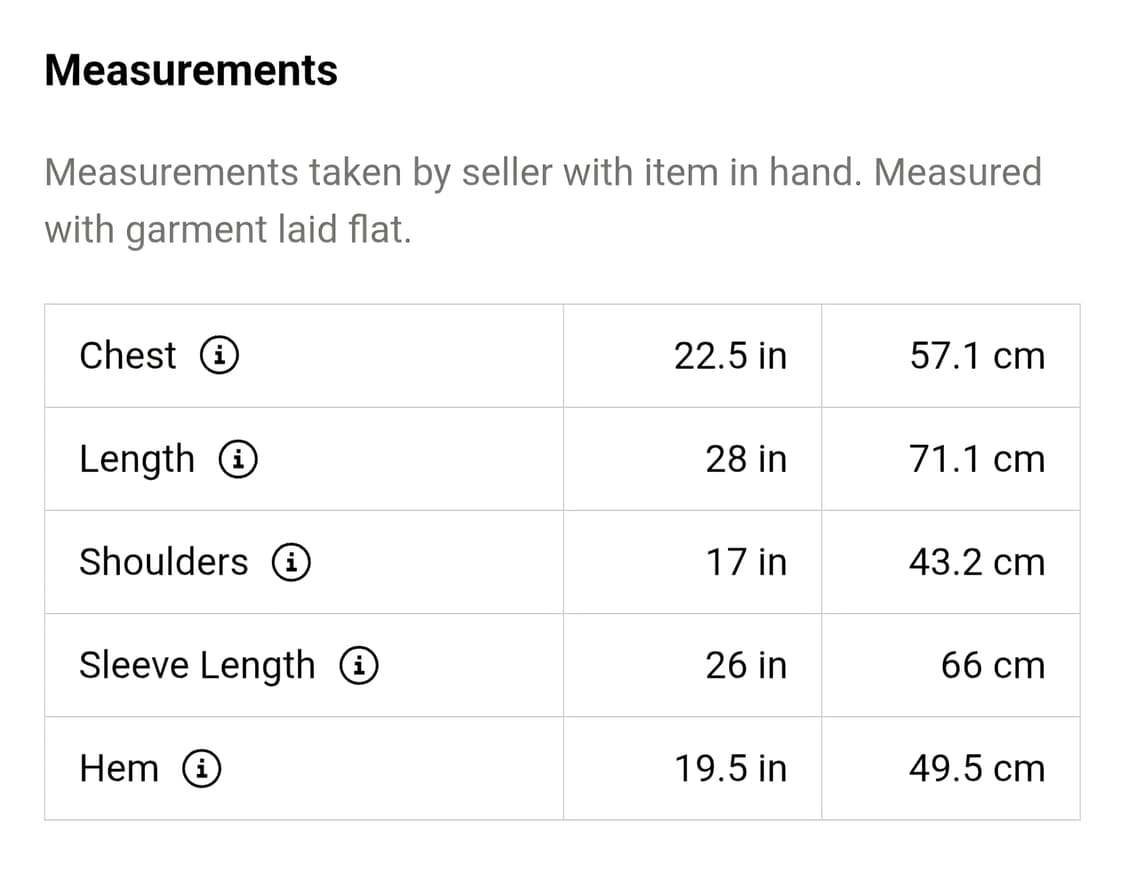Open the Length measurement info icon
1125x870 pixels.
pos(240,459)
